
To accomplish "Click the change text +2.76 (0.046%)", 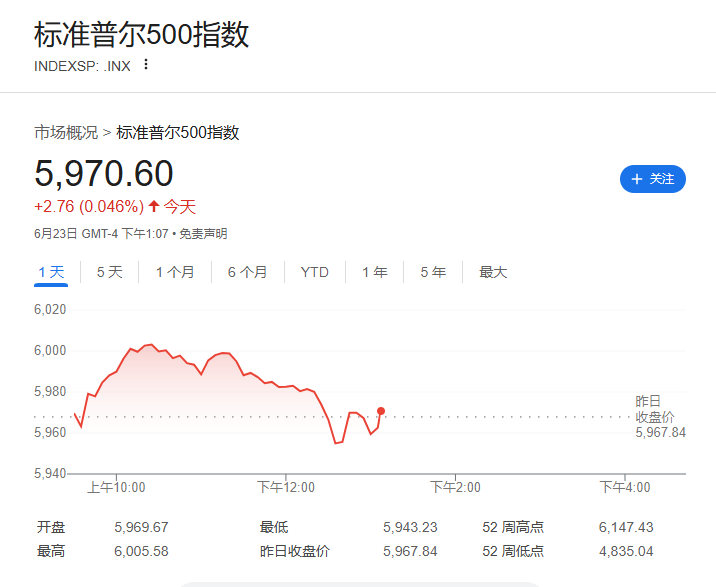I will coord(89,206).
